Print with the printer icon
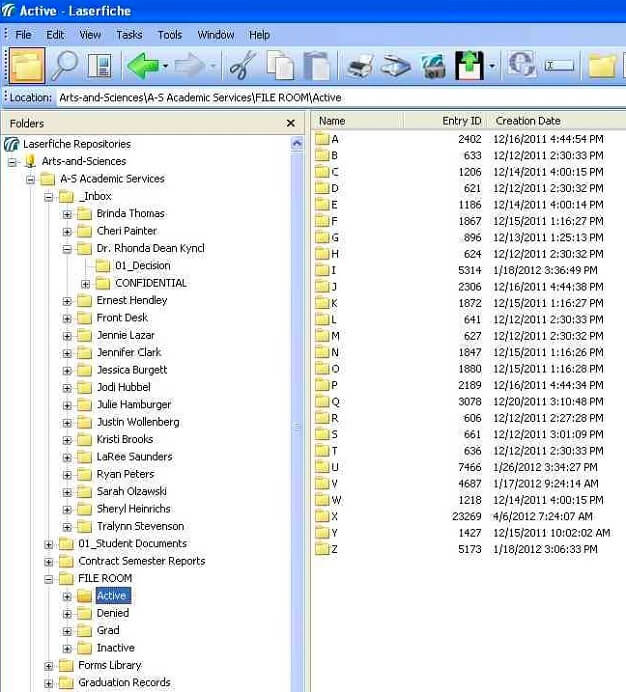 [360, 66]
